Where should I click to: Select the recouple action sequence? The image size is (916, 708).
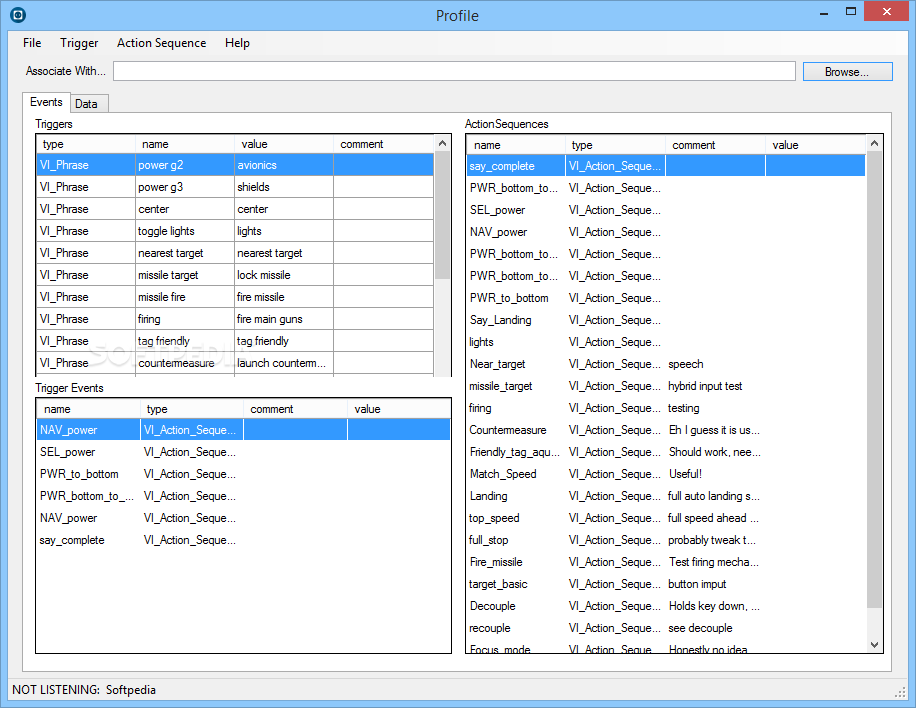pos(666,628)
